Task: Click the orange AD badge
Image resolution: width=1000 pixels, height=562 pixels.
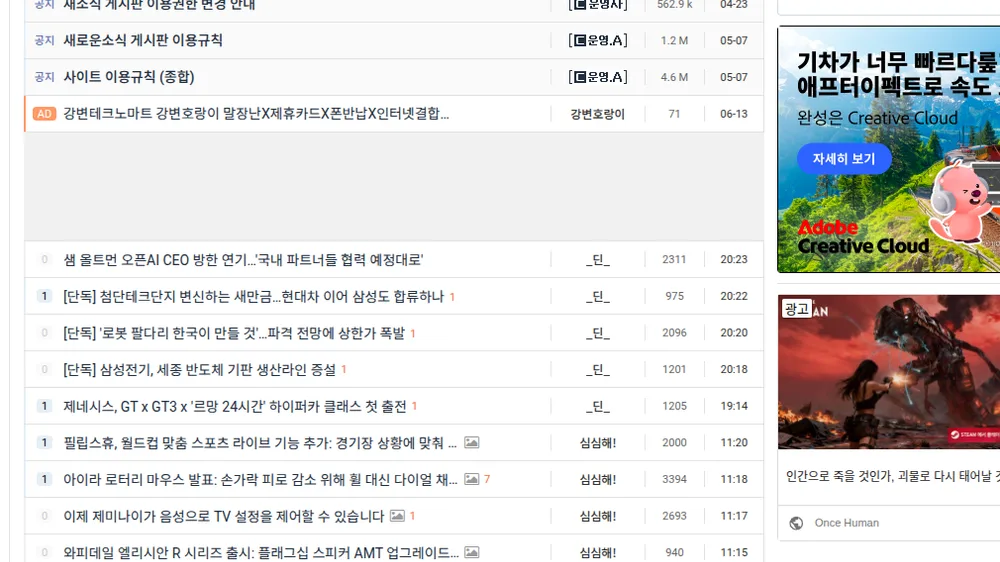Action: point(45,114)
